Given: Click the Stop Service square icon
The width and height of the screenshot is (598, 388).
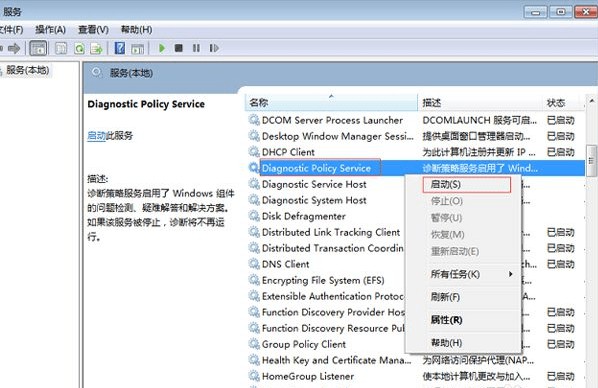Looking at the screenshot, I should pos(178,48).
